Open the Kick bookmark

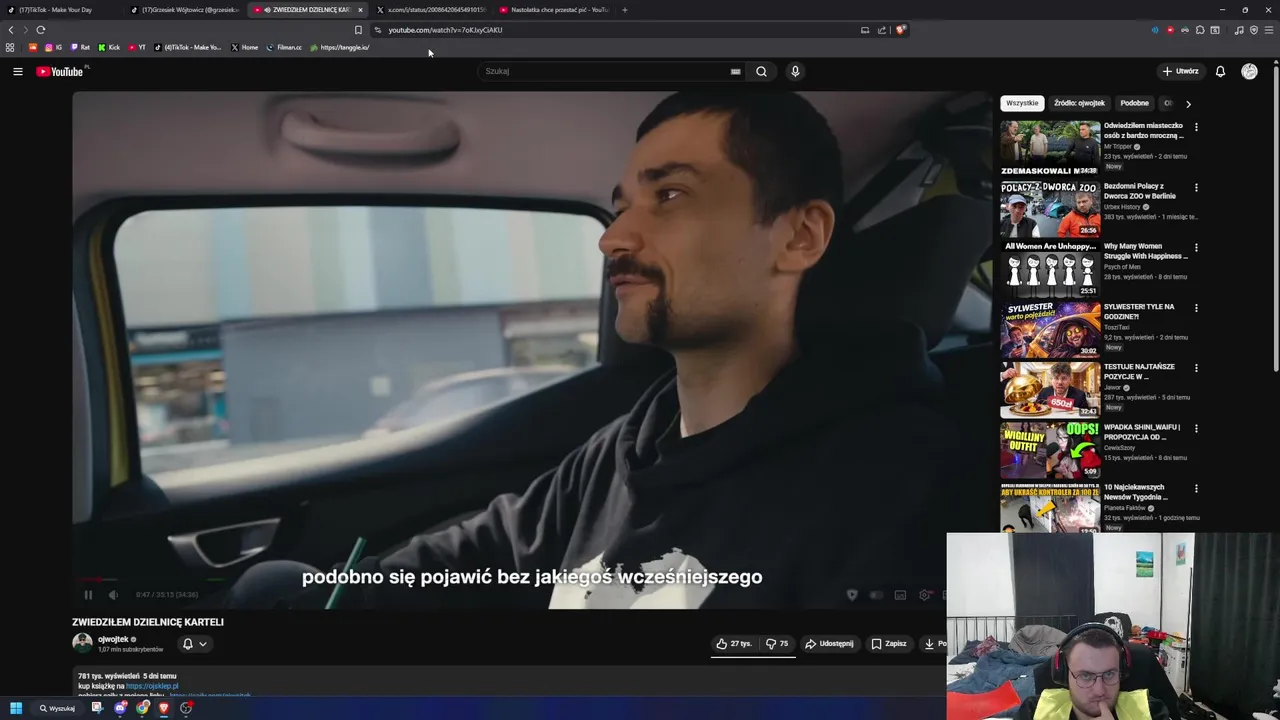tap(109, 47)
